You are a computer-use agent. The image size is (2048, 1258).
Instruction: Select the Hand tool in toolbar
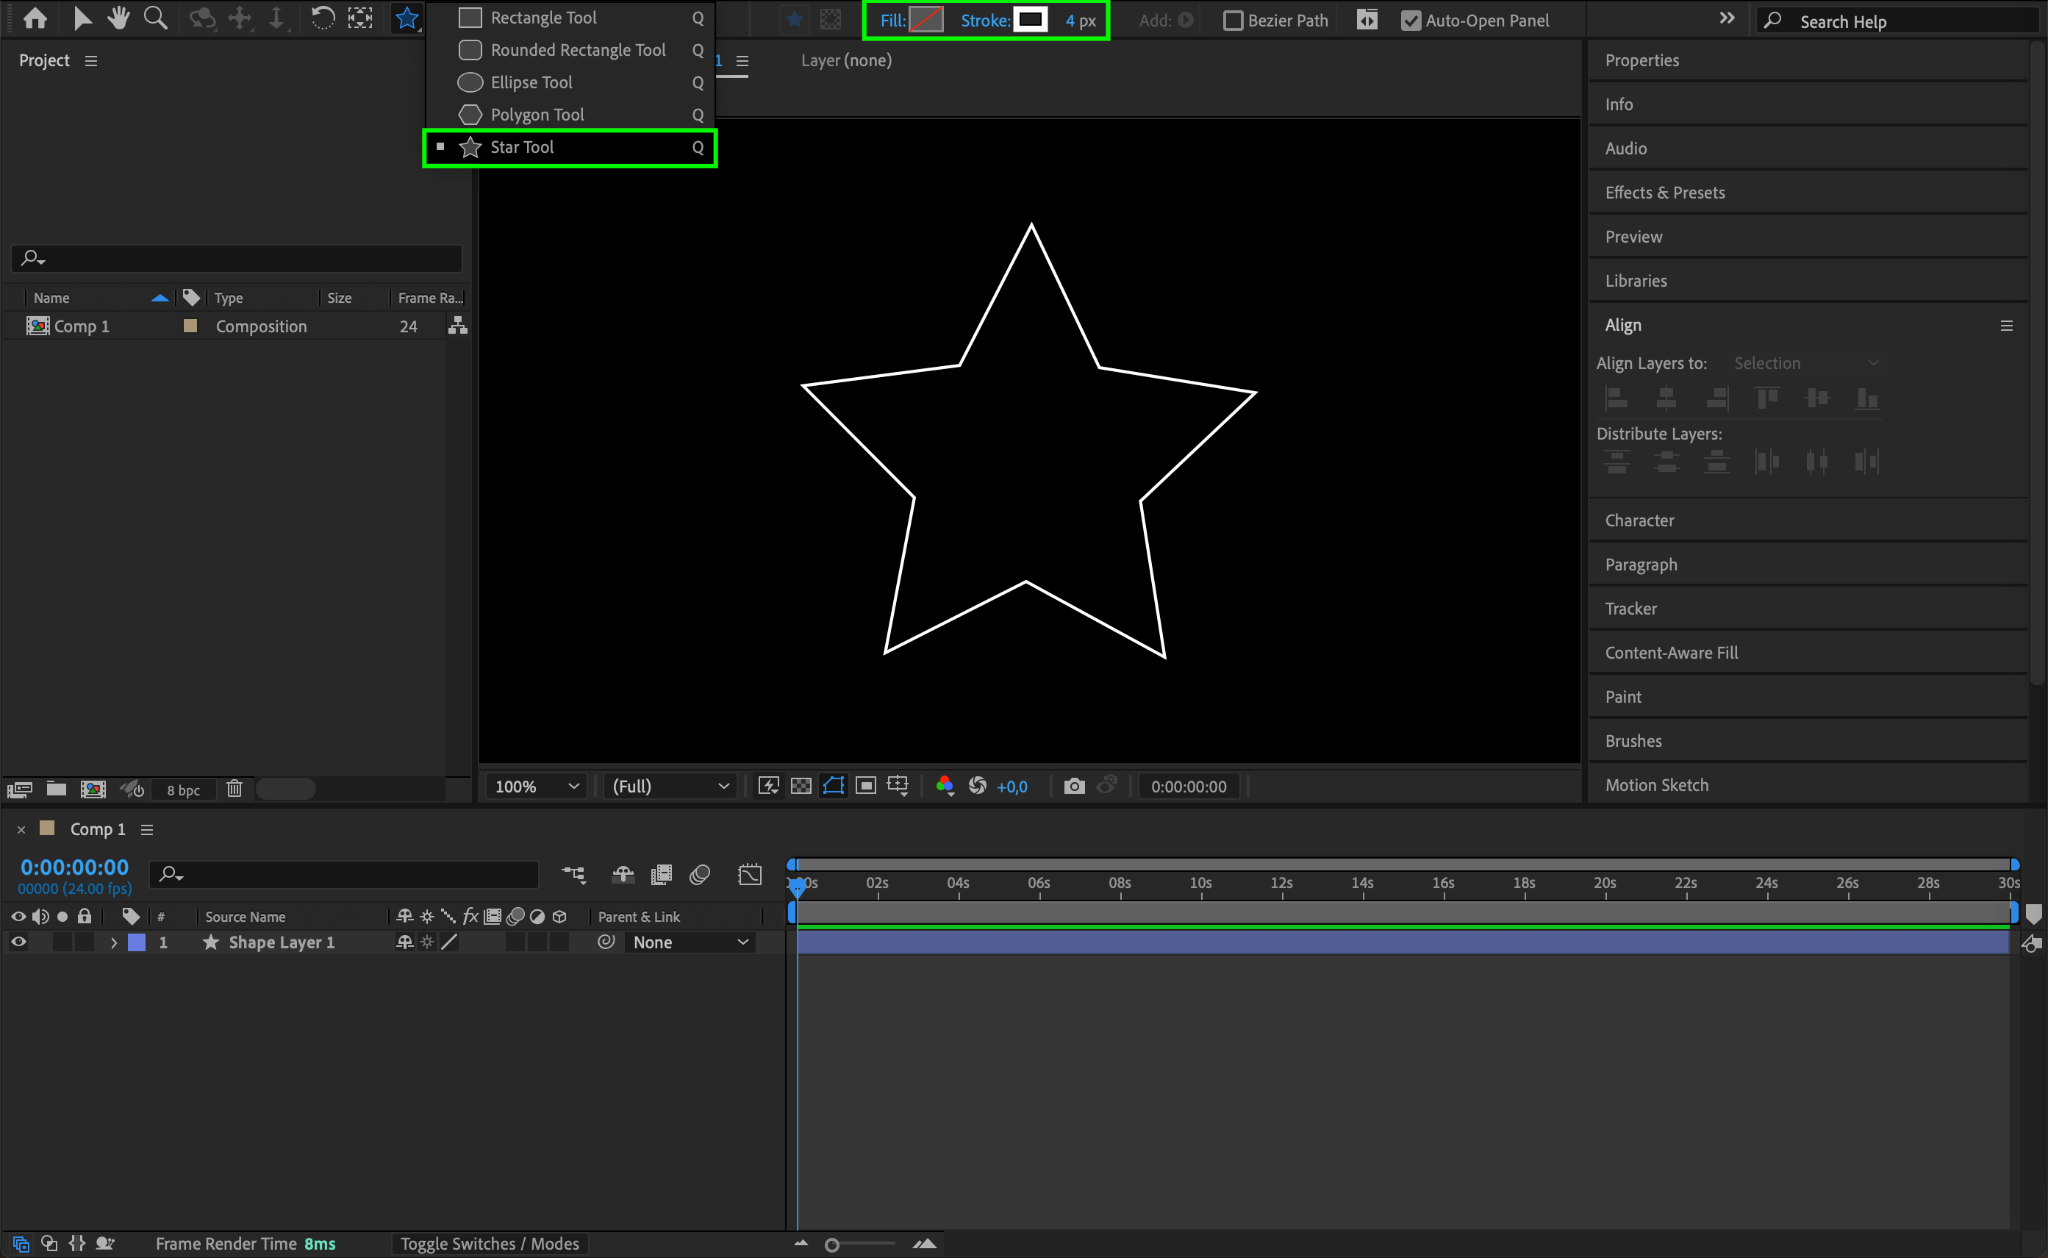119,18
